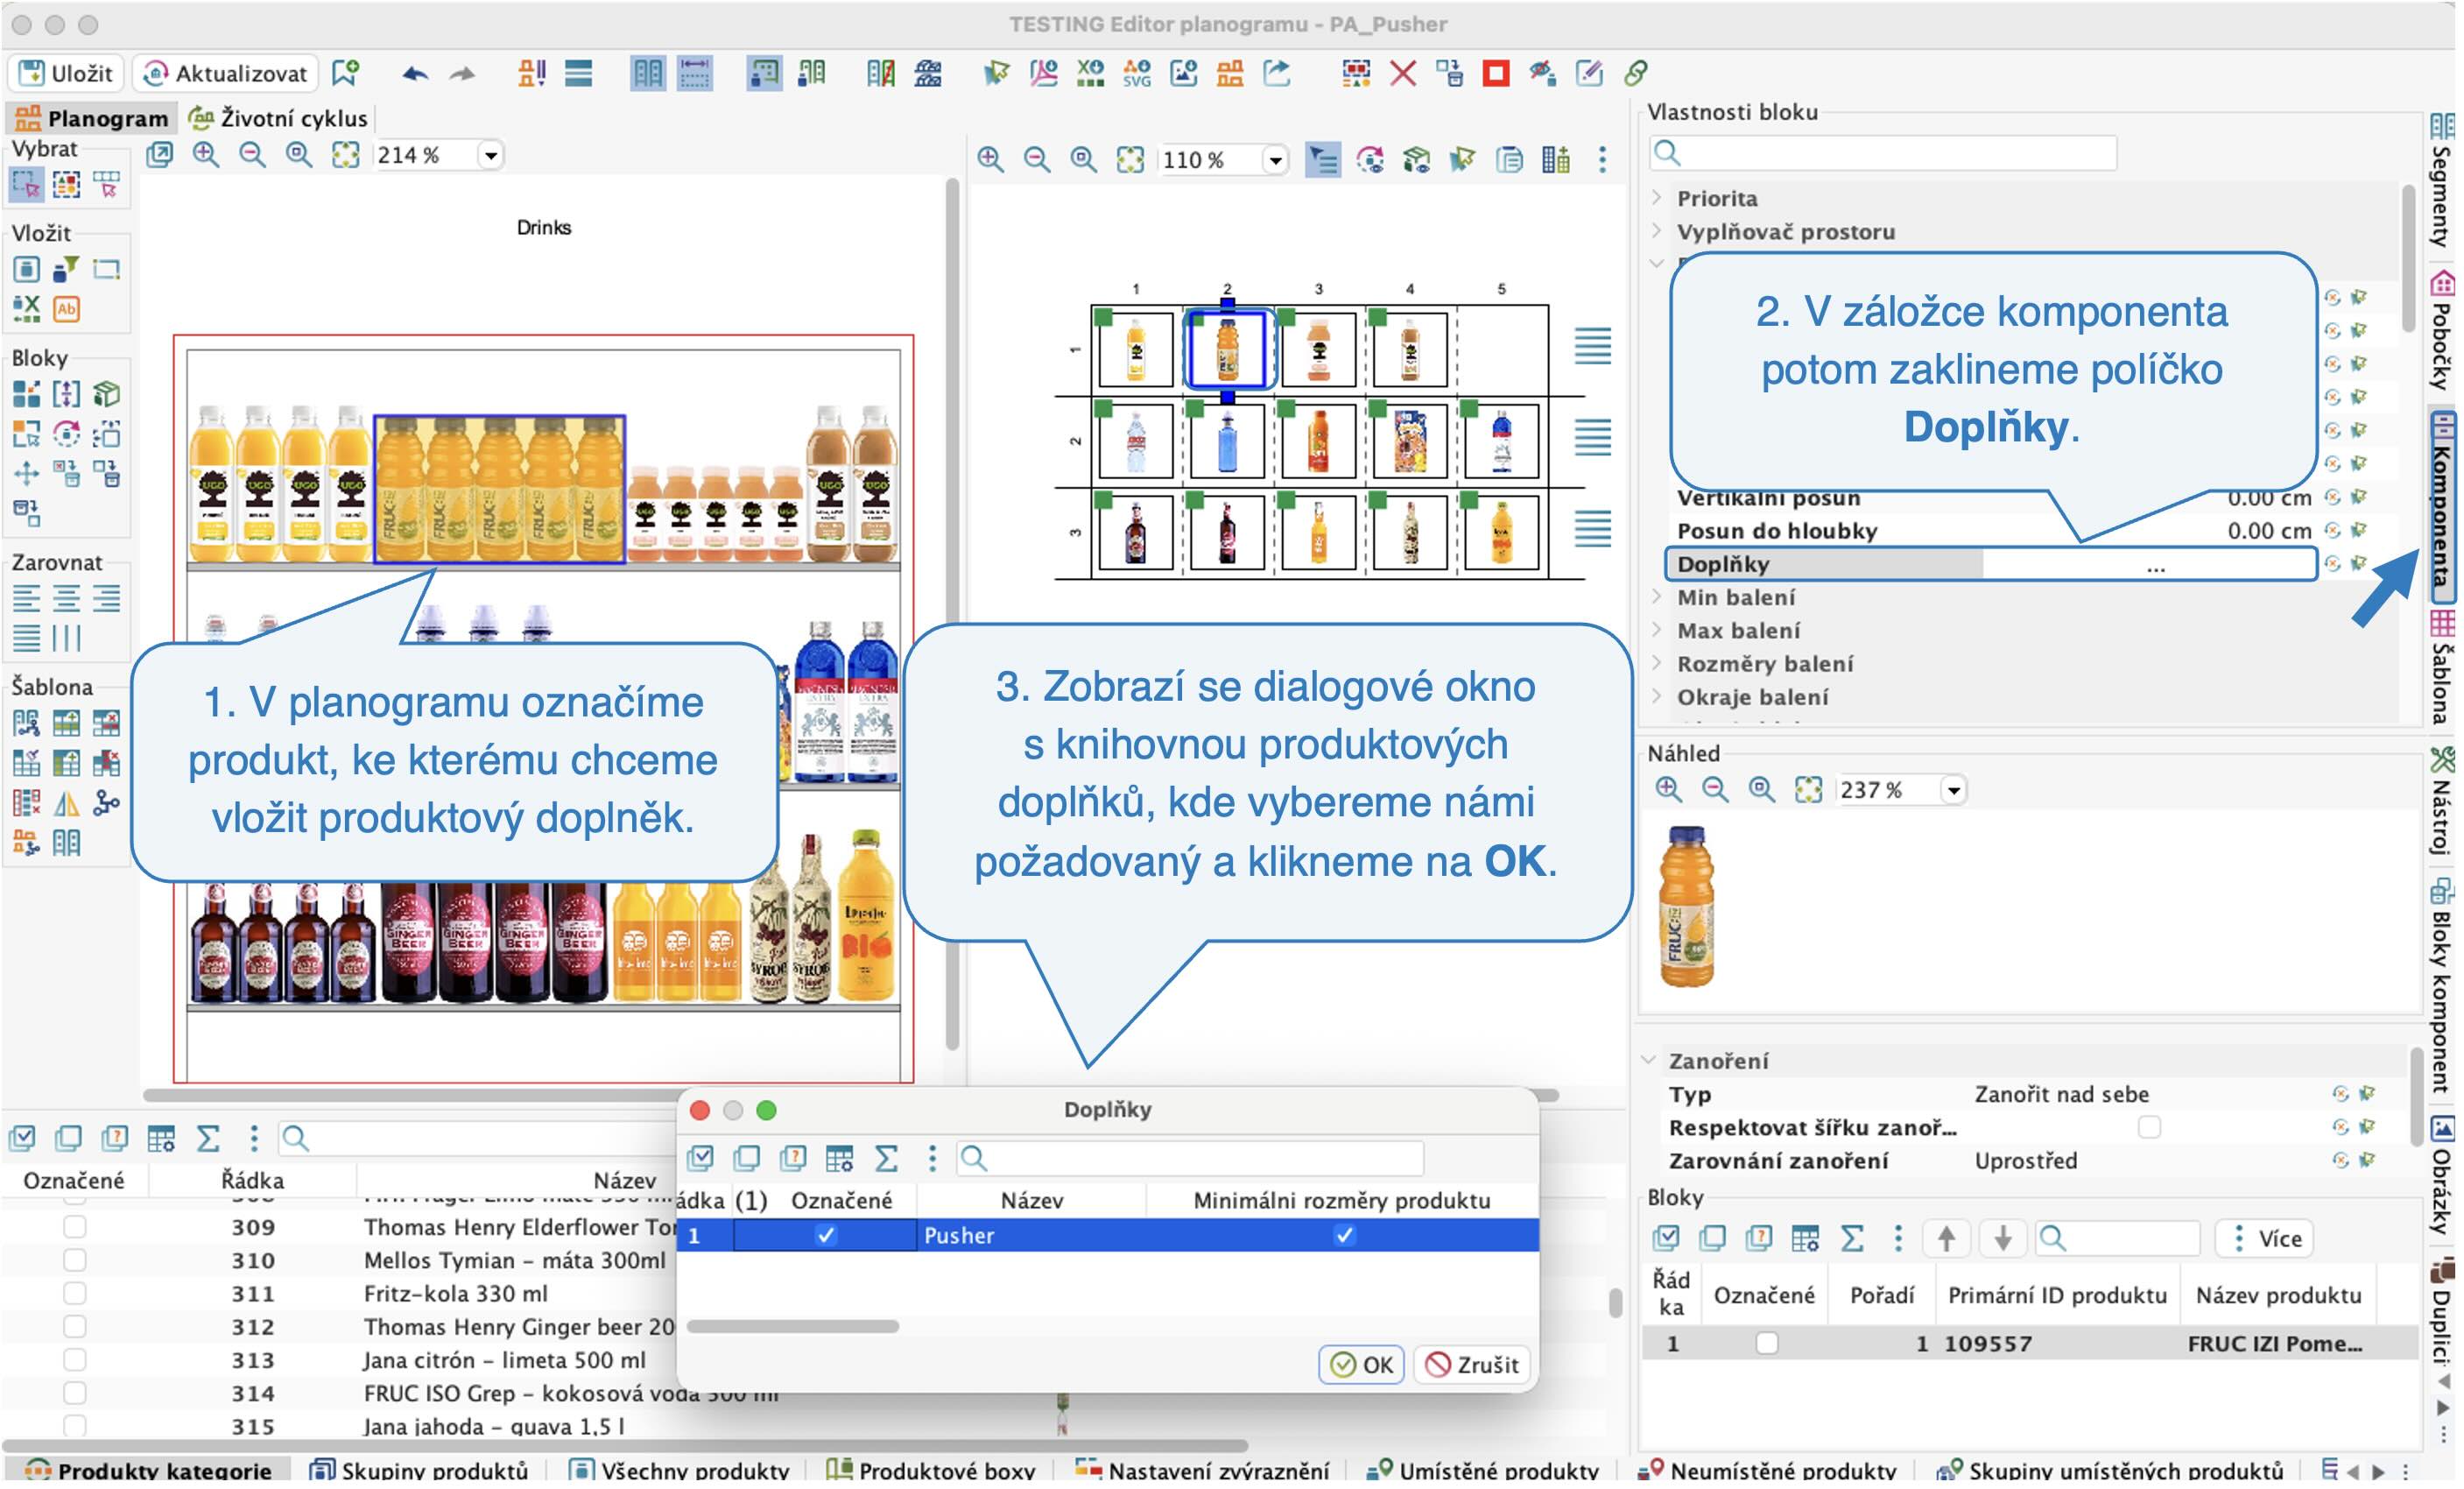Click the planogram view vertical scrollbar

(x=952, y=612)
